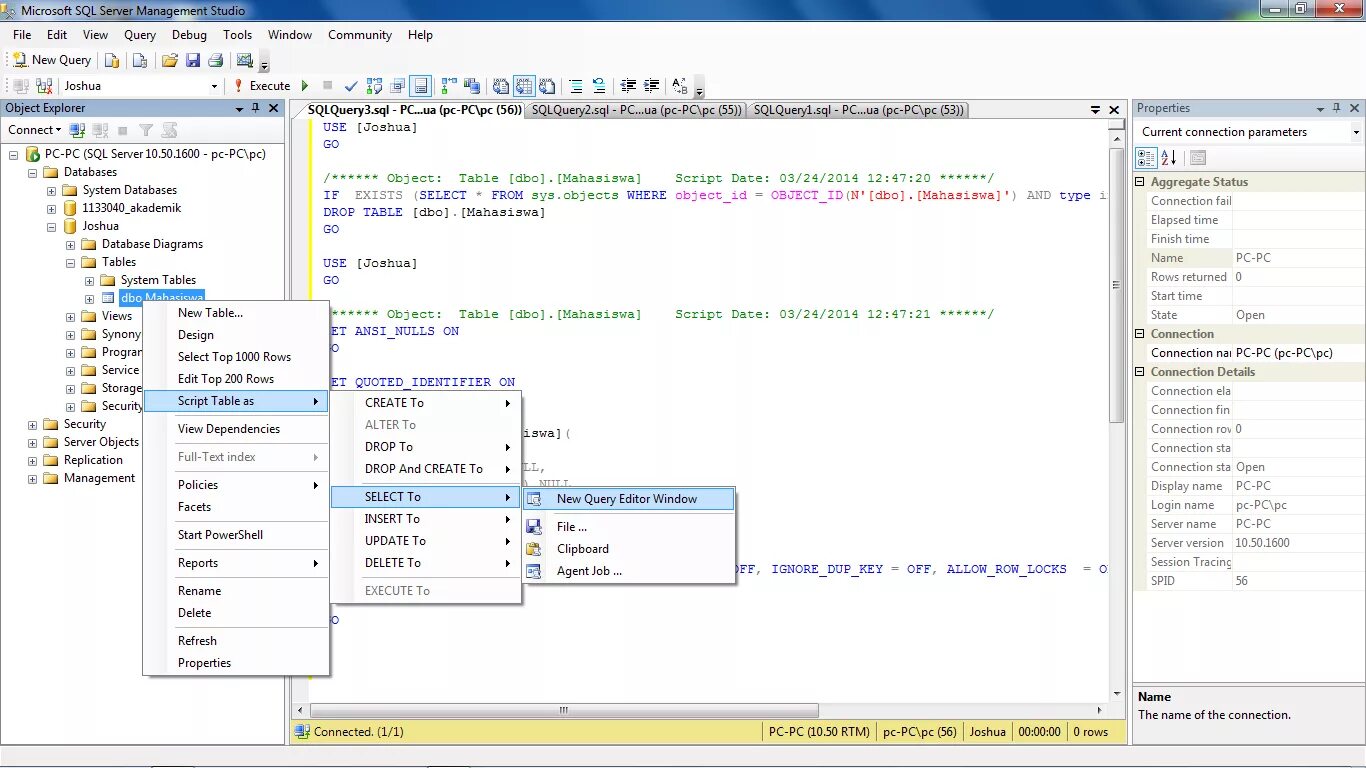
Task: Collapse the Joshua database node
Action: click(51, 226)
